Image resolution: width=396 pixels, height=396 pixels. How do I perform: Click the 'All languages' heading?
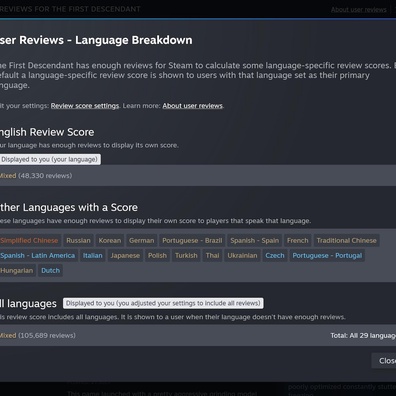(28, 304)
